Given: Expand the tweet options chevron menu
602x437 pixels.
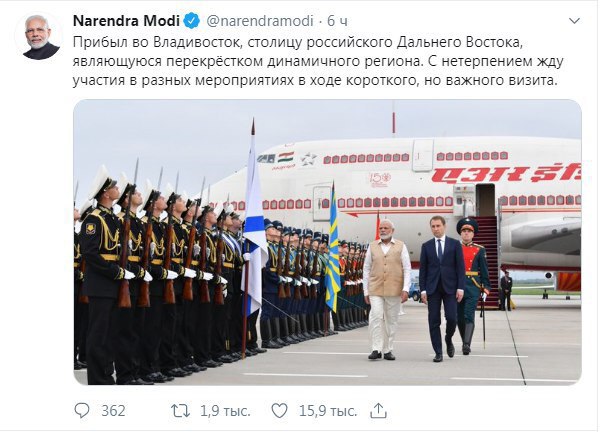Looking at the screenshot, I should [x=574, y=21].
